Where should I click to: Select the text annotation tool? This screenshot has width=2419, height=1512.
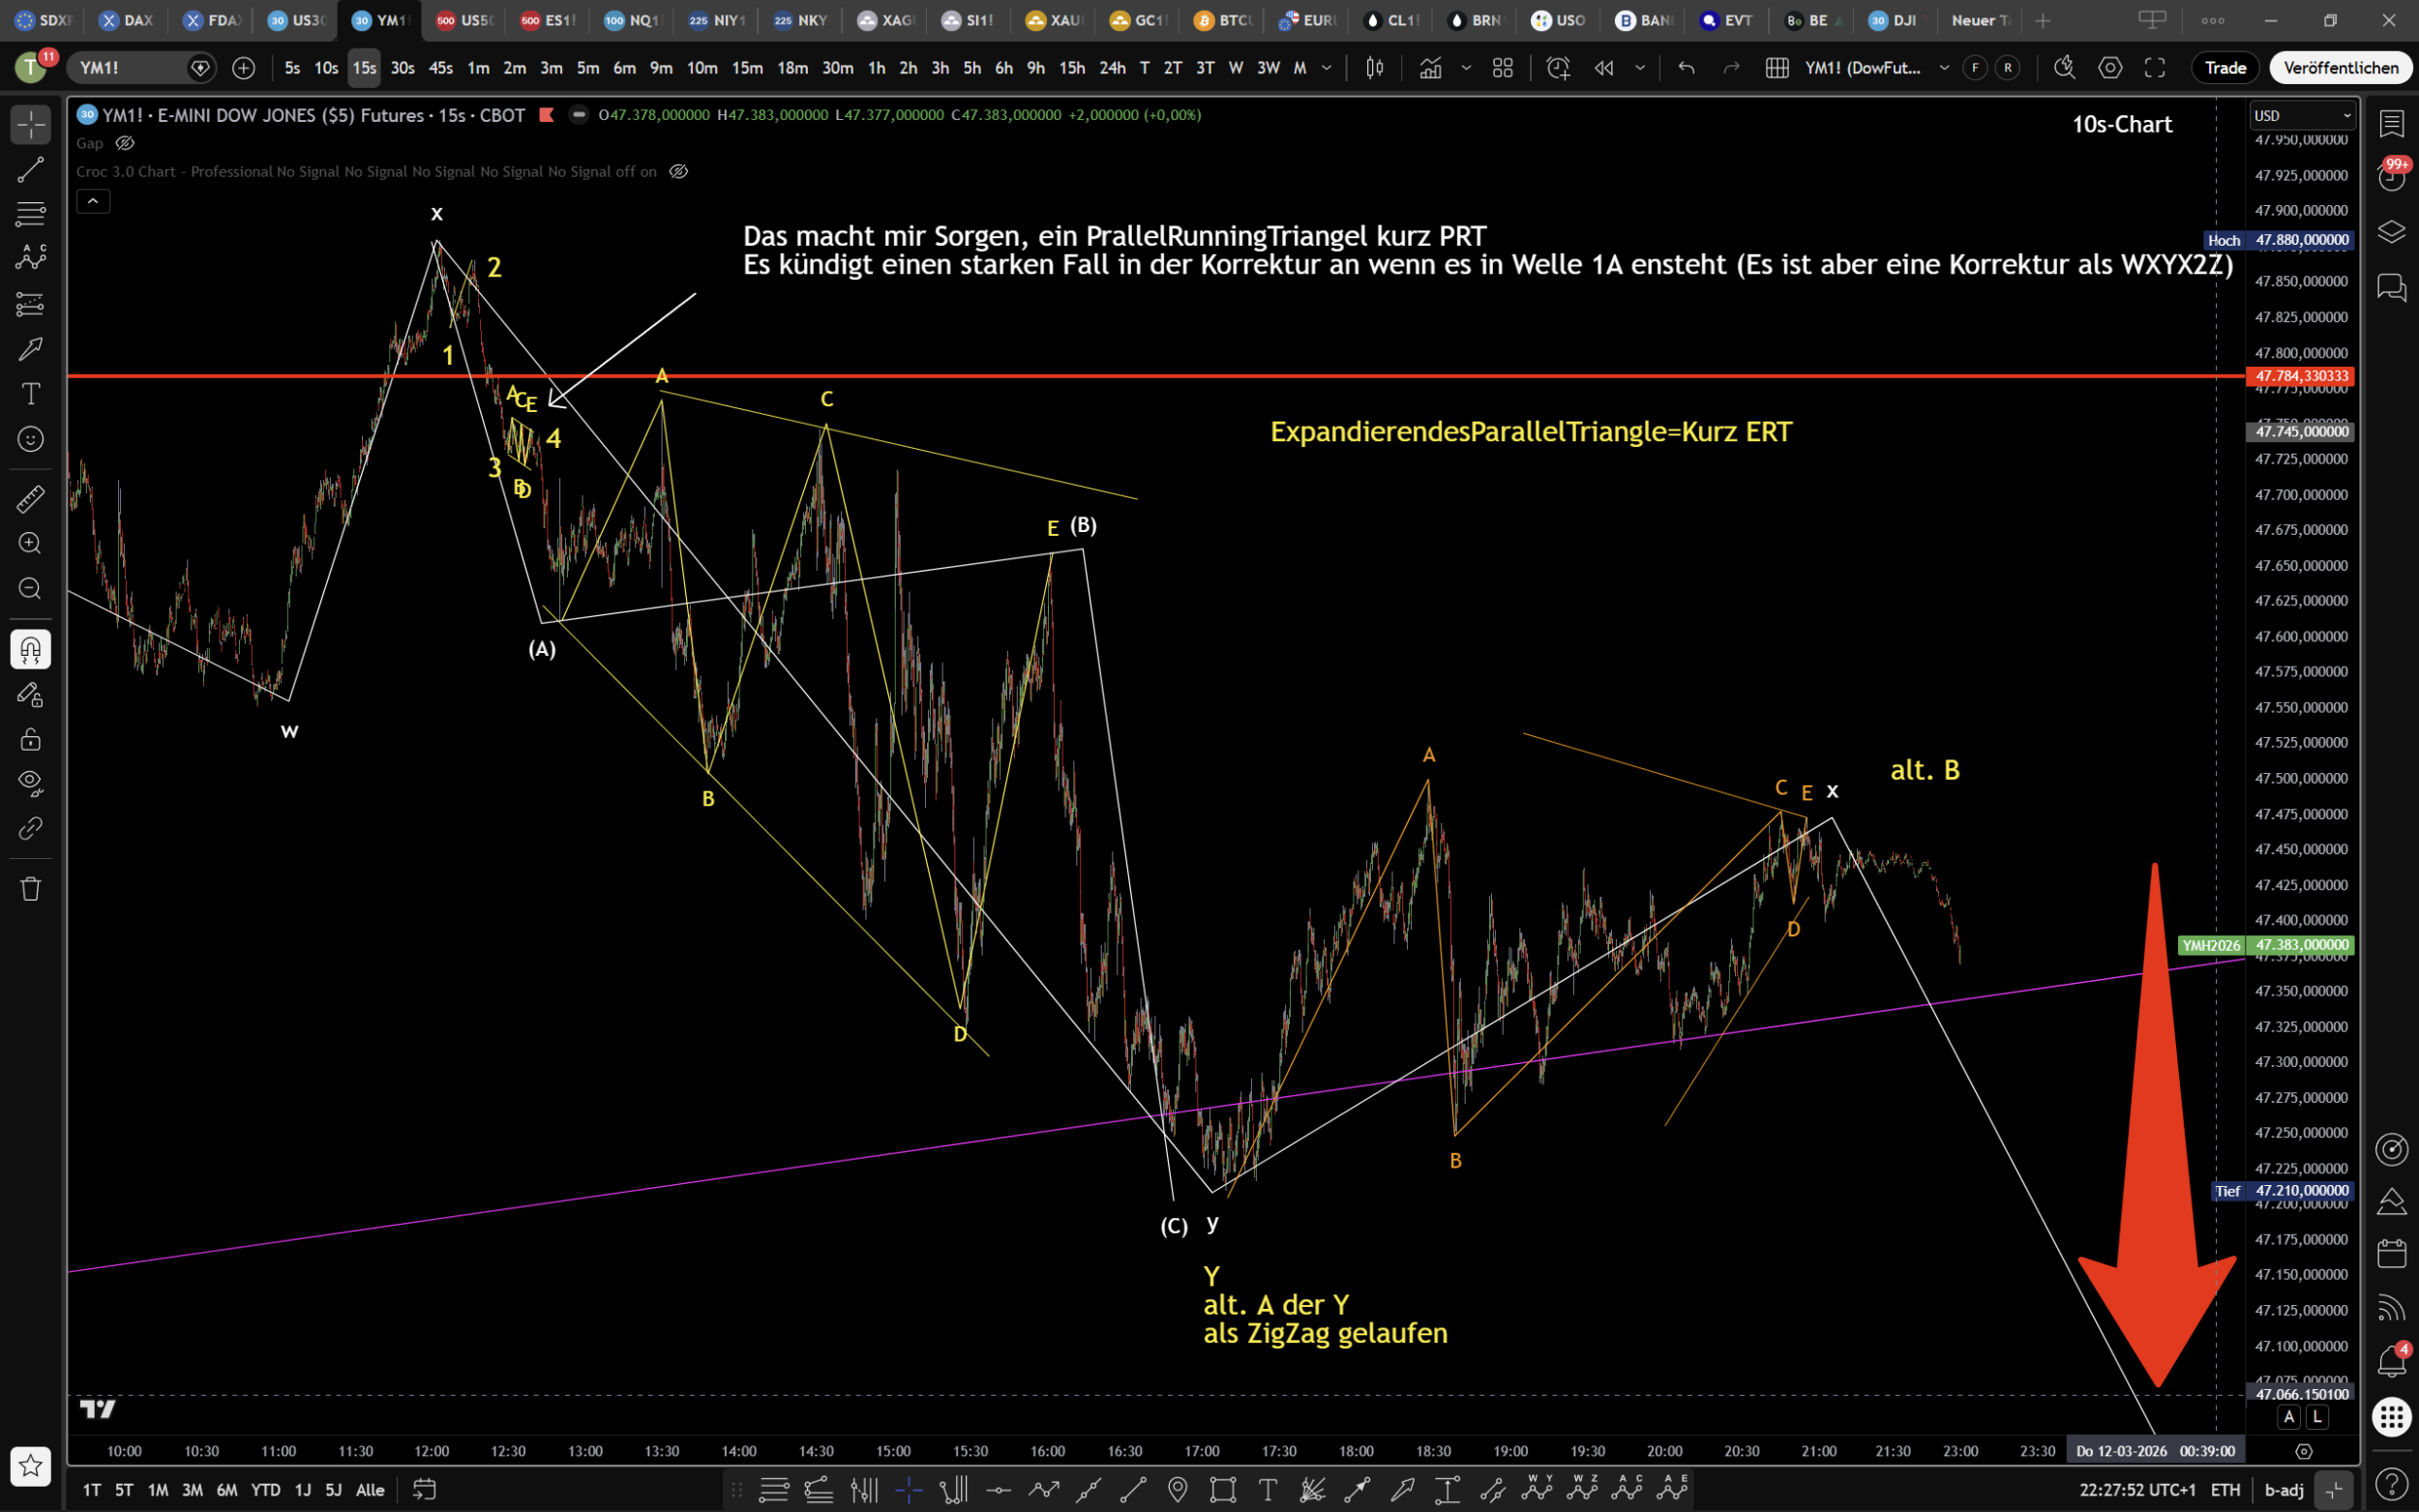pyautogui.click(x=30, y=393)
